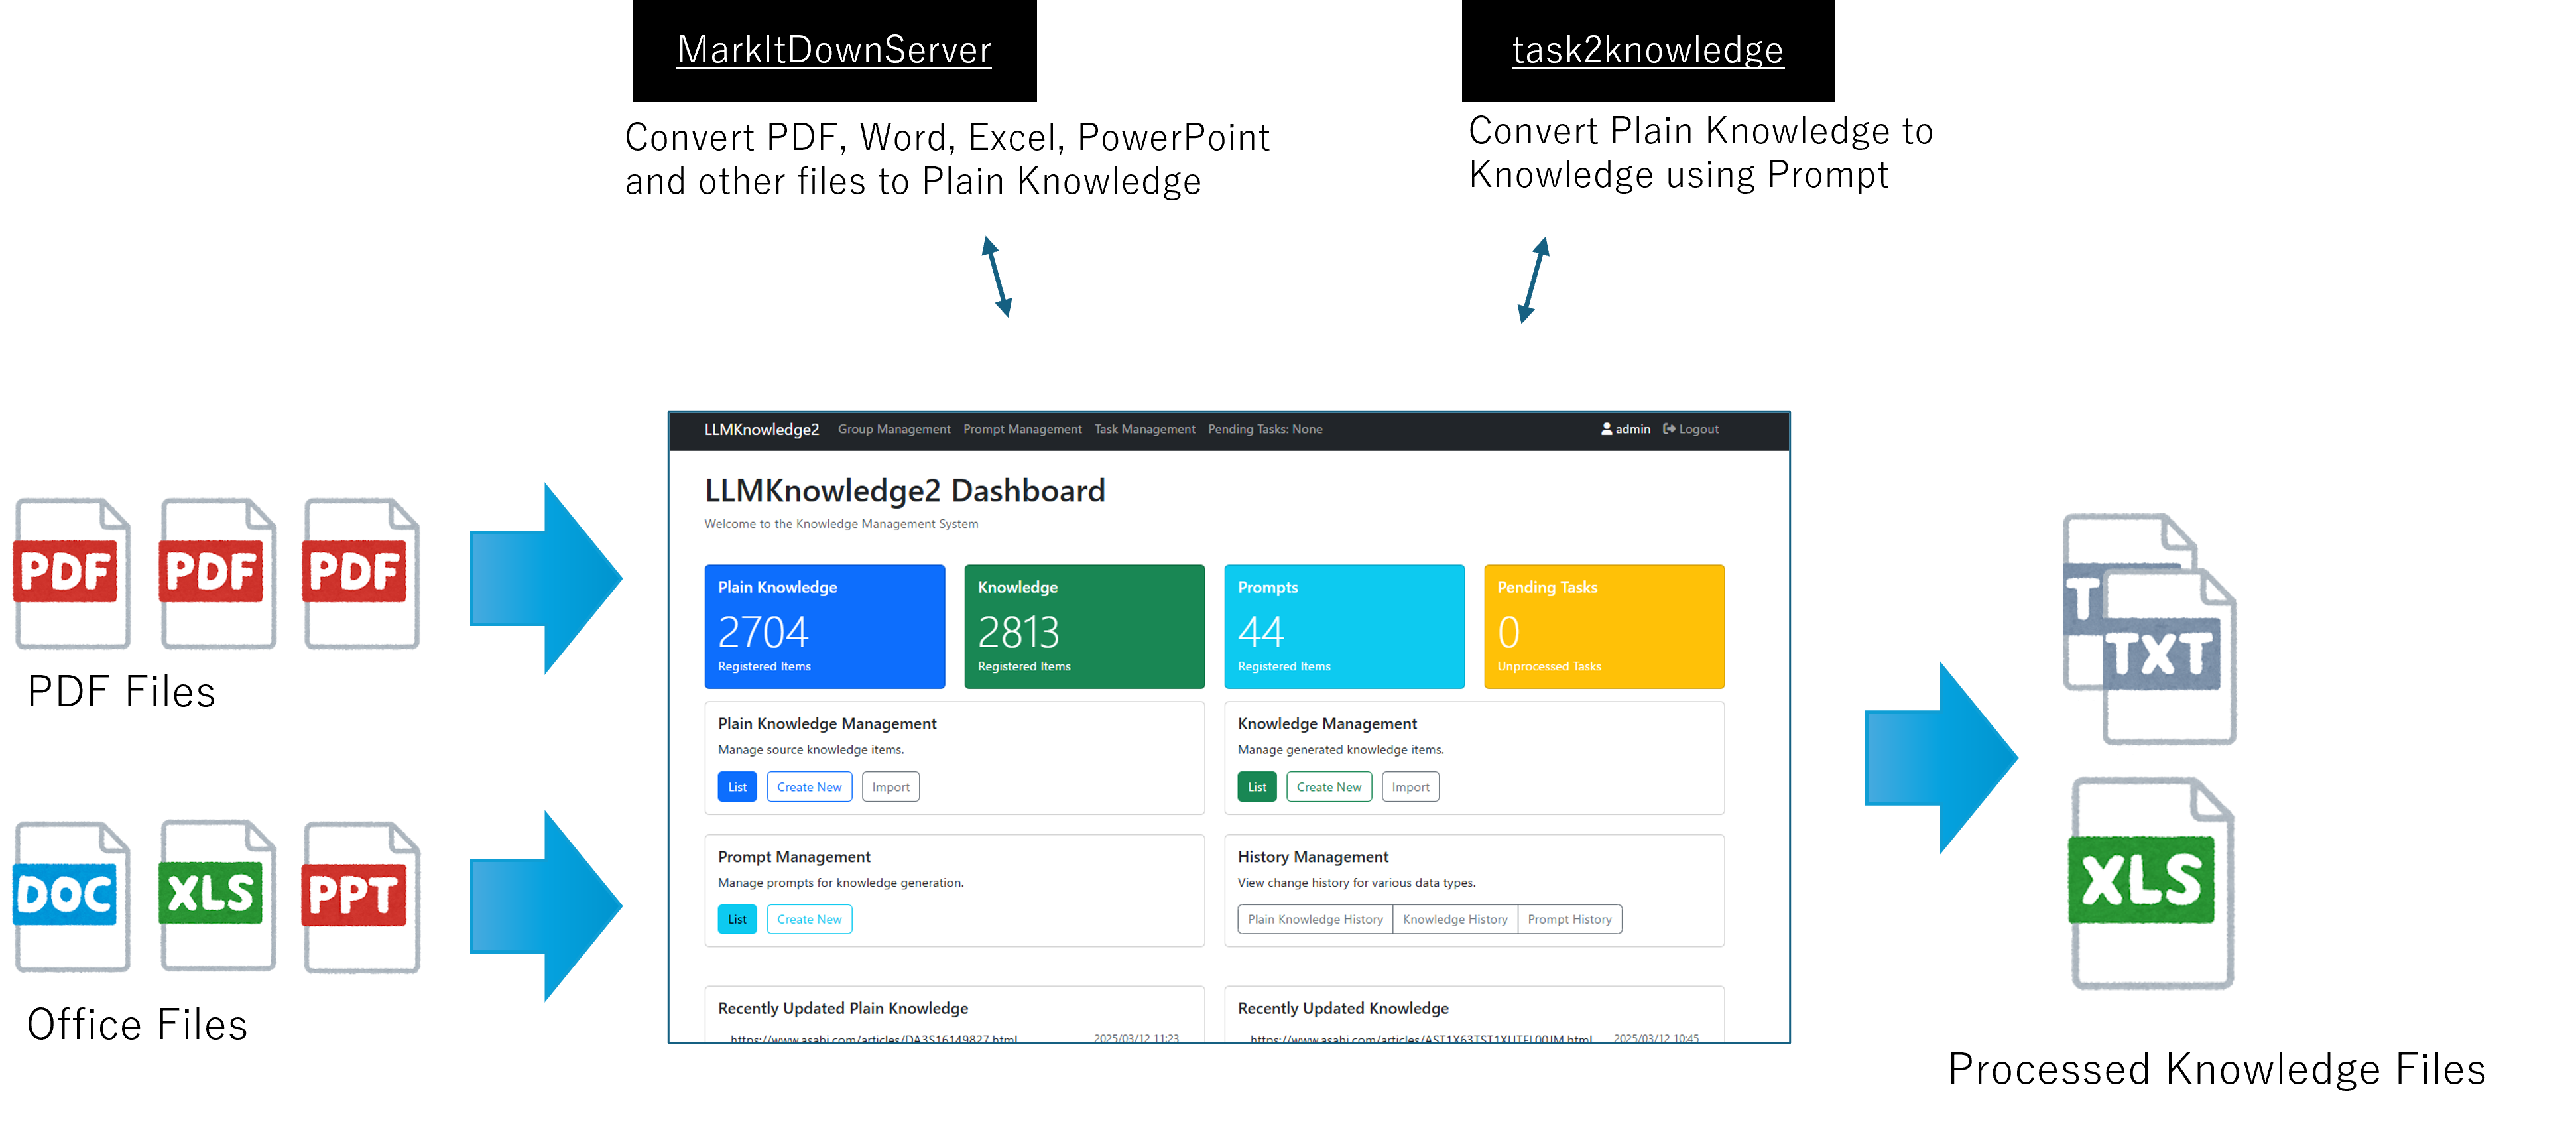Viewport: 2576px width, 1122px height.
Task: Click the LLMKnowledge2 brand link
Action: point(761,429)
